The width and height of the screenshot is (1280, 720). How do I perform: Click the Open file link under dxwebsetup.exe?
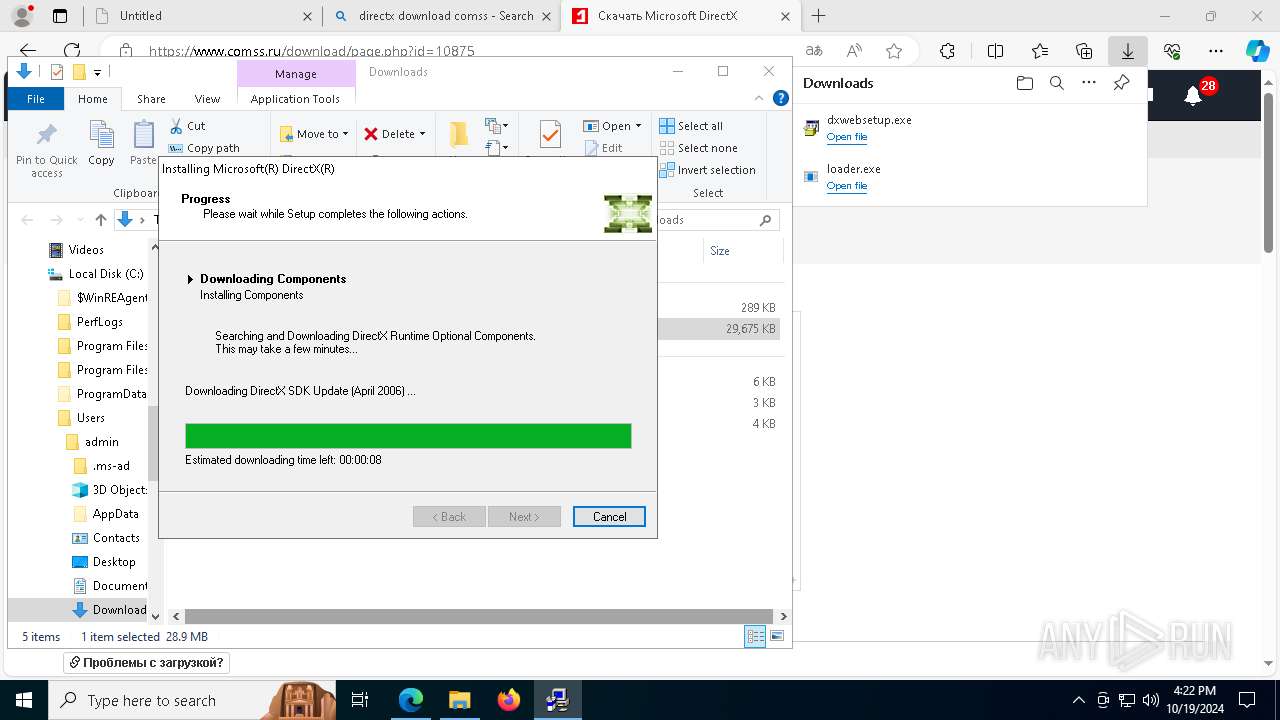tap(847, 137)
